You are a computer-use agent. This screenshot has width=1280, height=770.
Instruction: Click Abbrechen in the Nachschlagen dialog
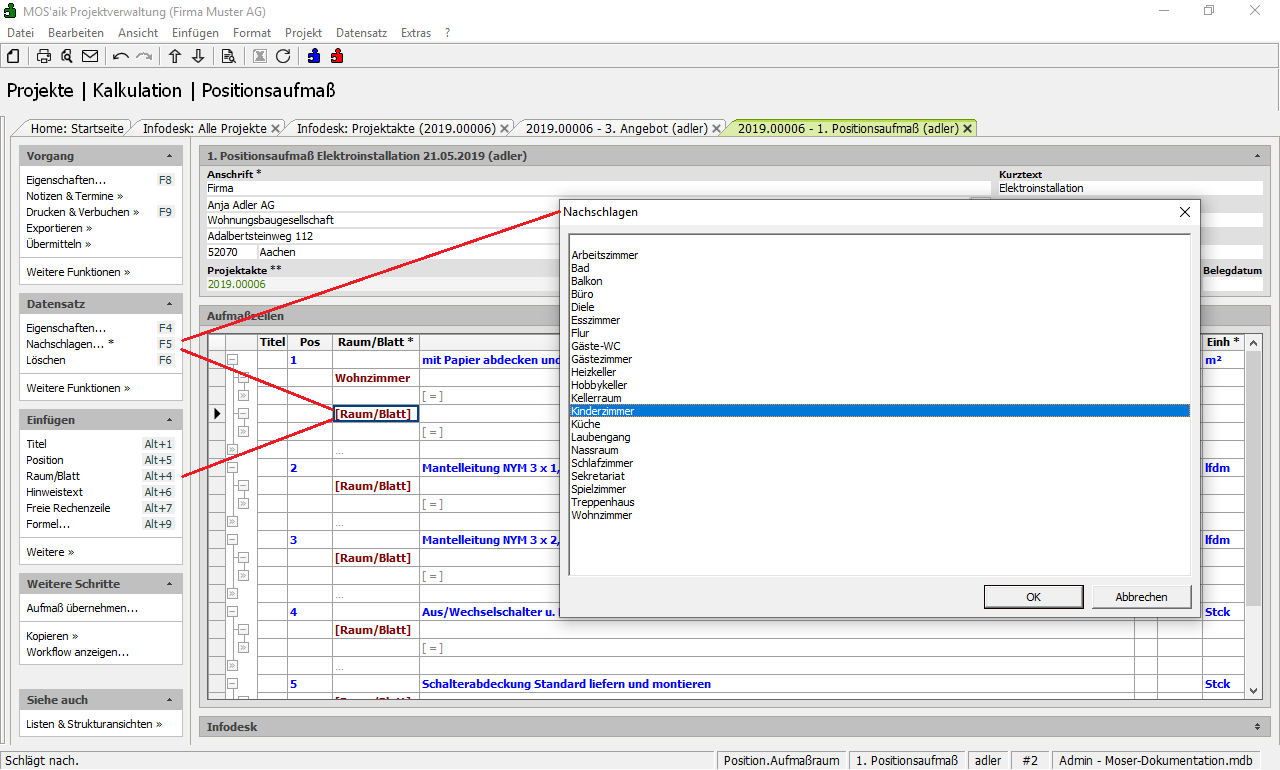click(1140, 597)
